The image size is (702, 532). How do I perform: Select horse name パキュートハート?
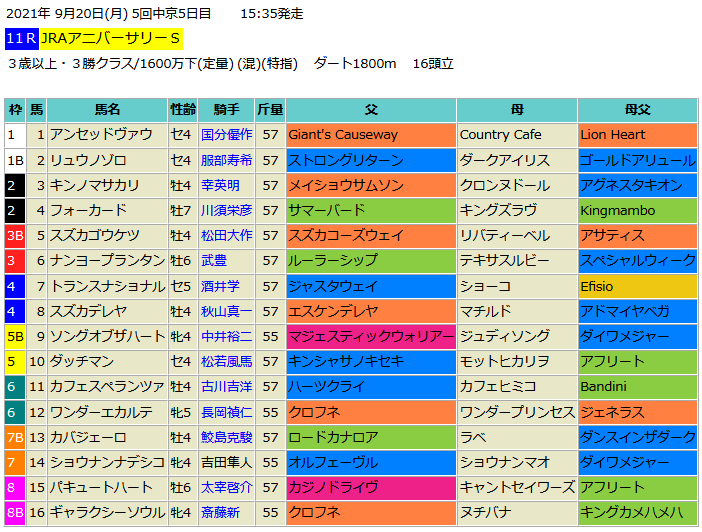coord(101,487)
